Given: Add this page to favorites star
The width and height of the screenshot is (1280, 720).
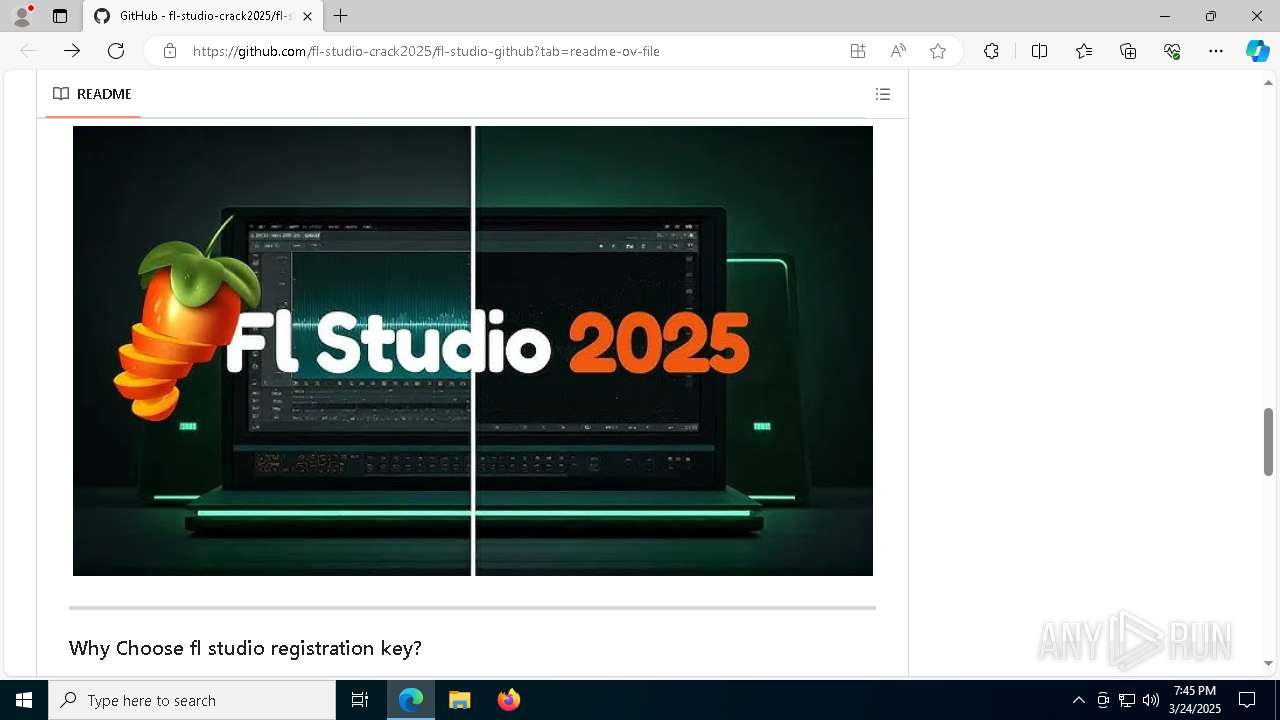Looking at the screenshot, I should [x=938, y=51].
